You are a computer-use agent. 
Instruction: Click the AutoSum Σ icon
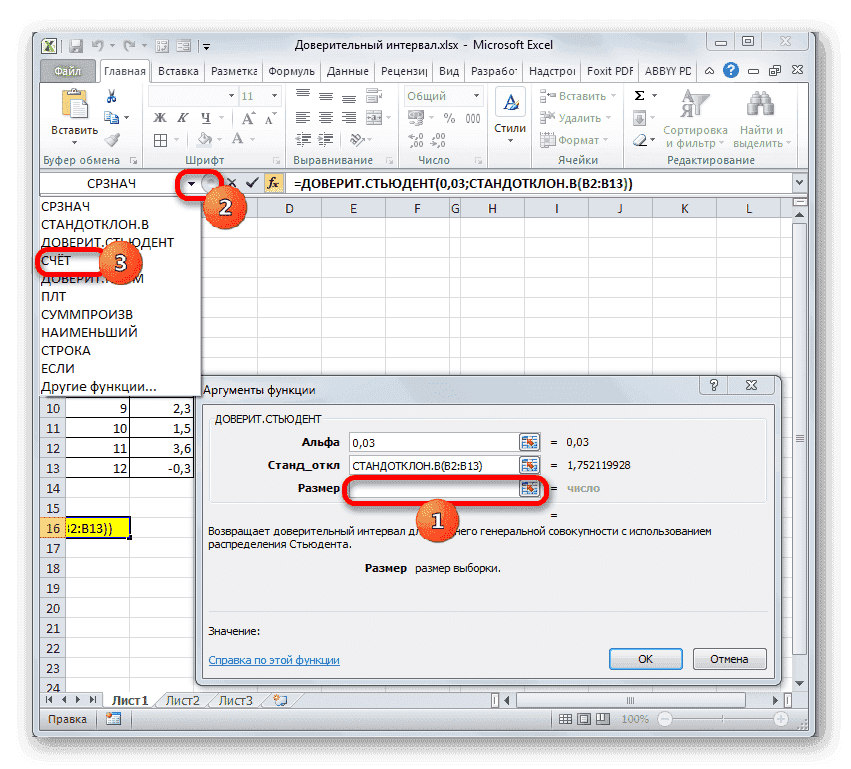[x=638, y=94]
